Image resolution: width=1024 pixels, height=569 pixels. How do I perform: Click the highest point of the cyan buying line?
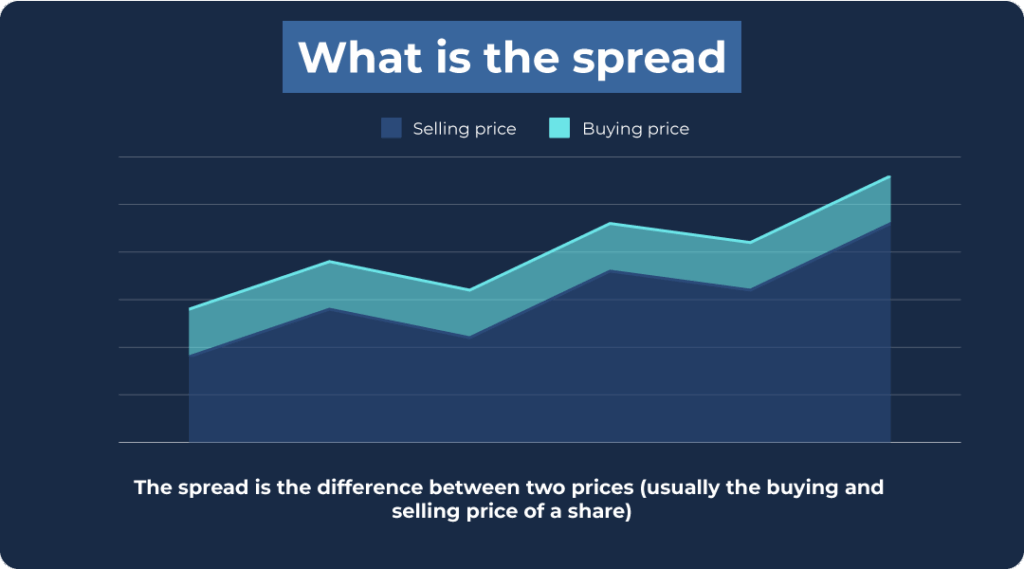tap(889, 177)
